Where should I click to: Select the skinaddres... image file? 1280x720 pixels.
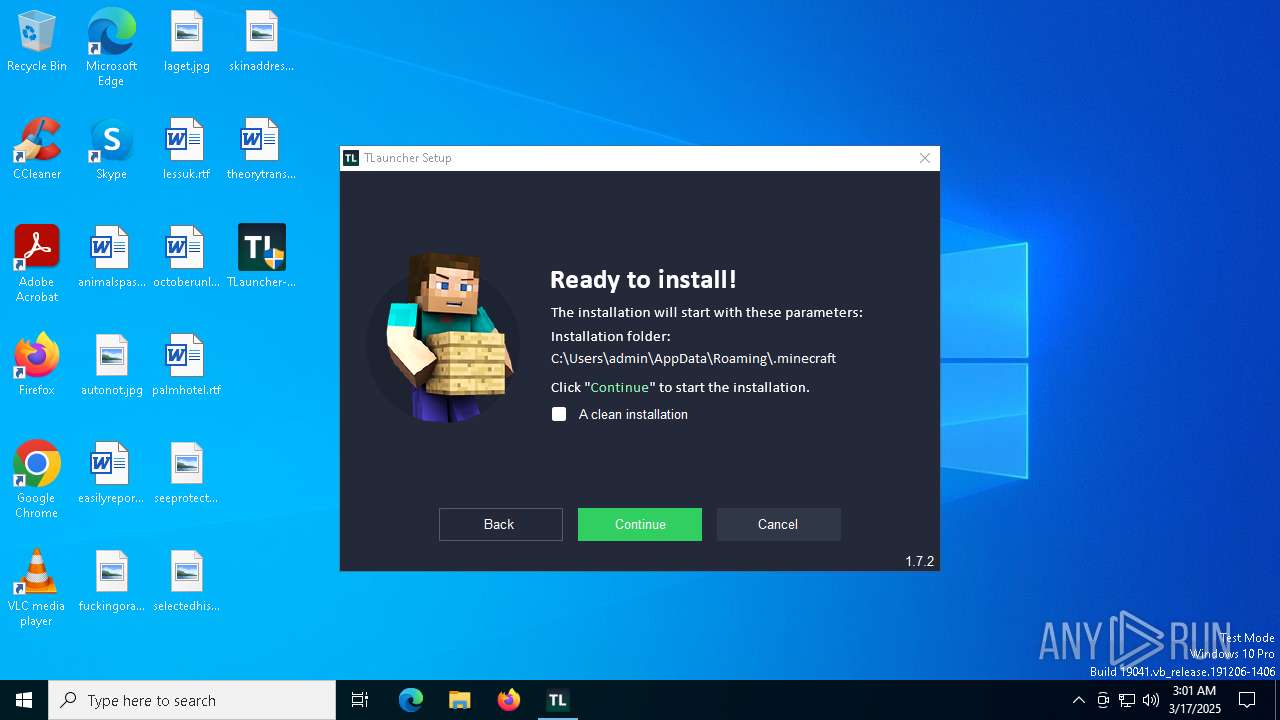[261, 42]
